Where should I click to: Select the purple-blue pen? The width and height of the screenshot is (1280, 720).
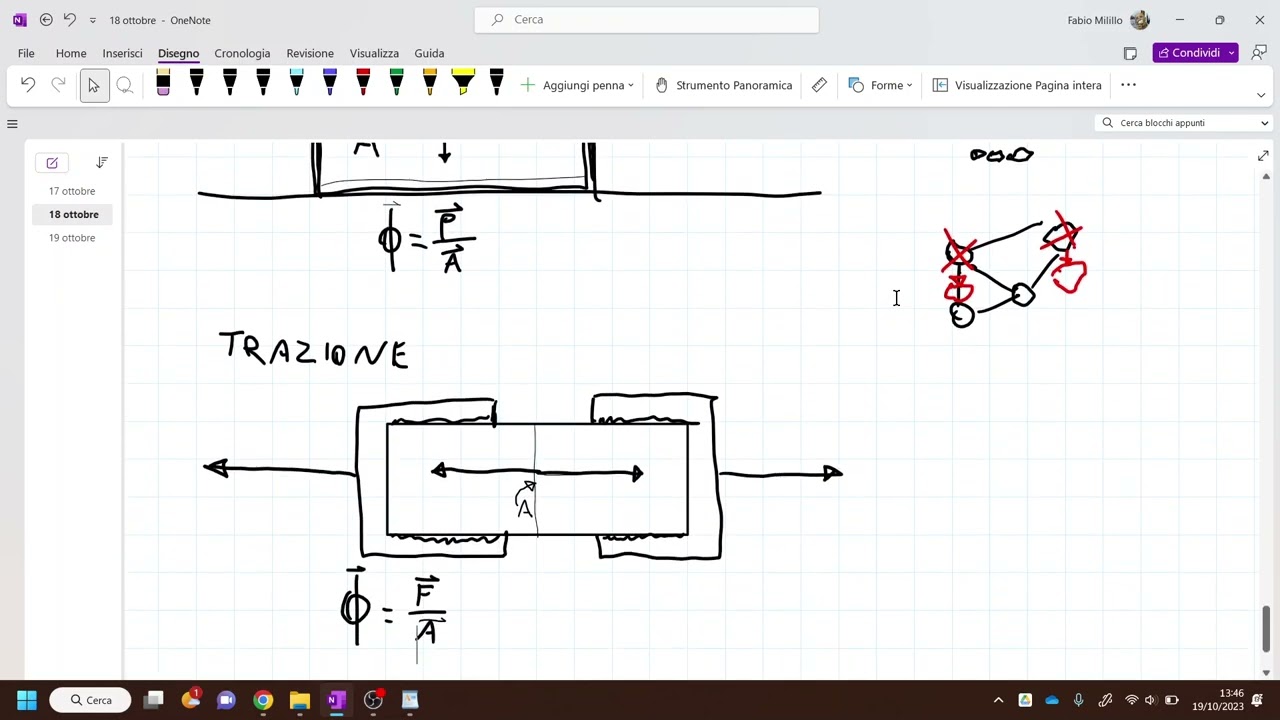point(330,83)
